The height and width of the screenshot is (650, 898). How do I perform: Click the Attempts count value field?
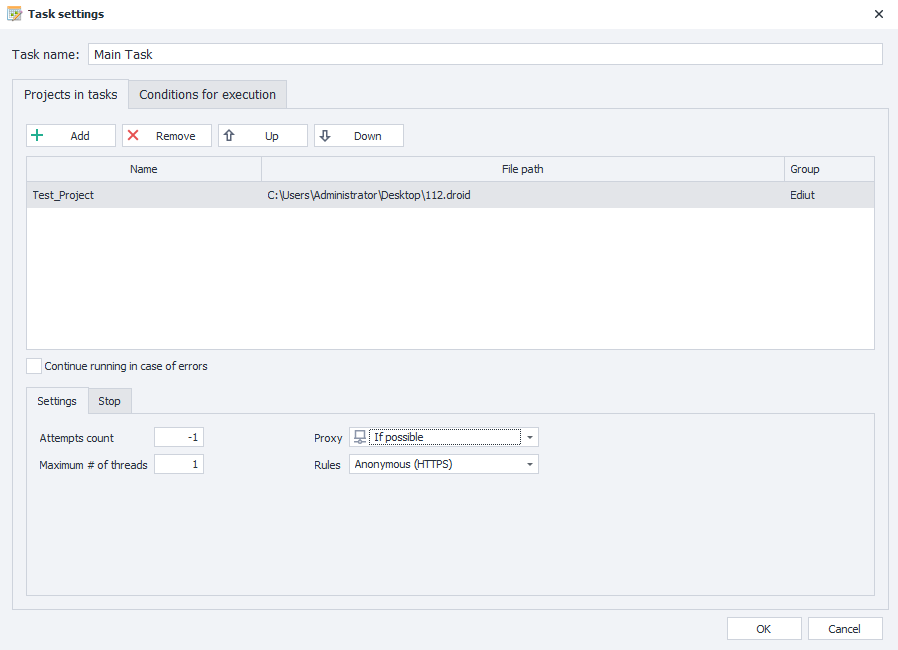178,437
